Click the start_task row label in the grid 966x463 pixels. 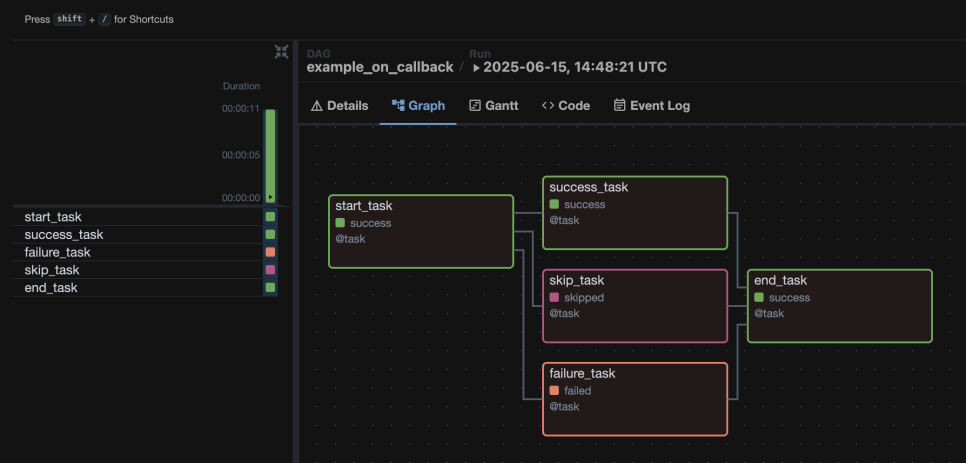53,217
